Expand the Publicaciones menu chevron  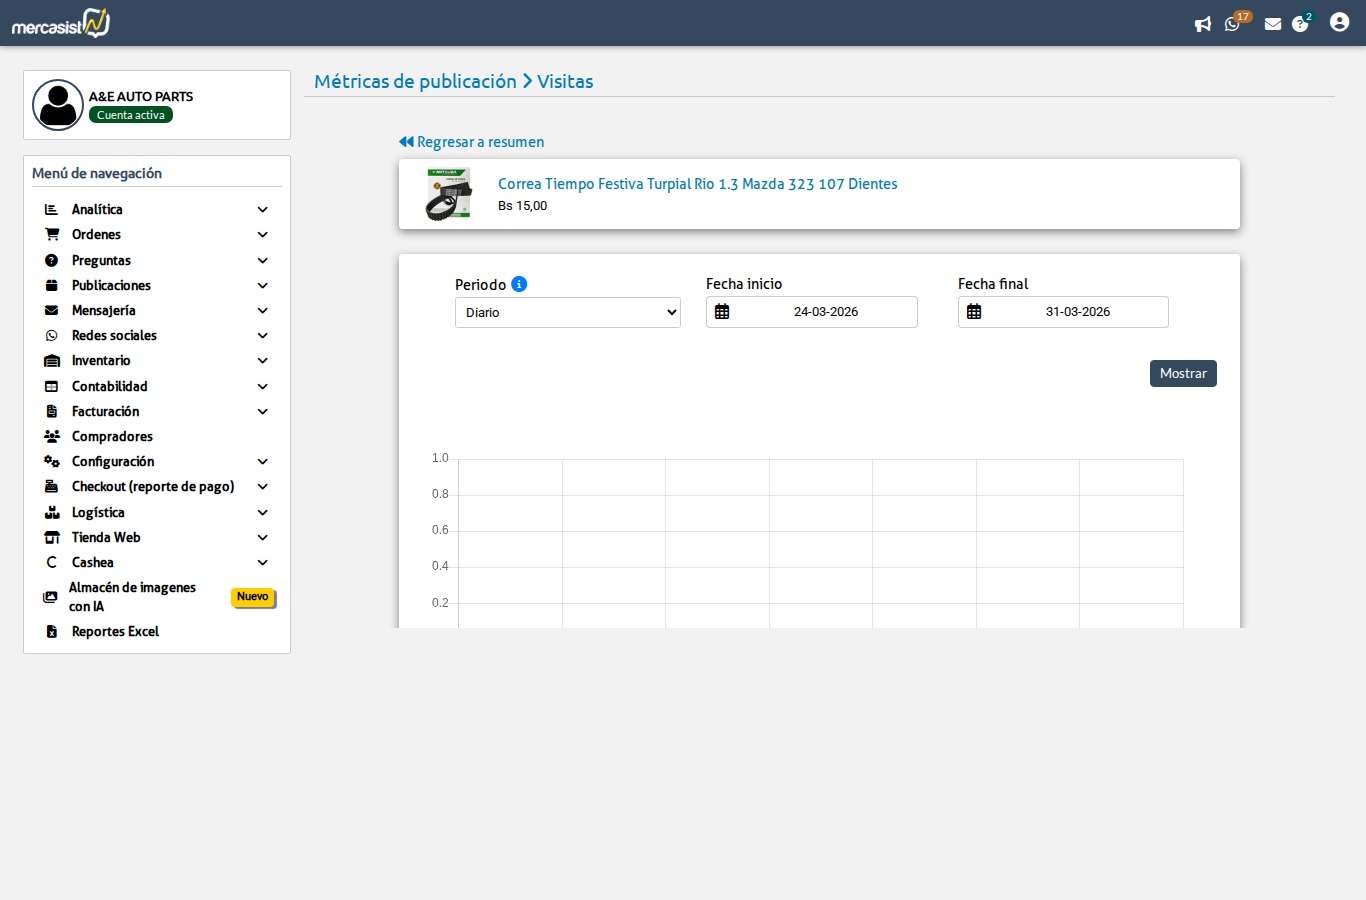263,285
